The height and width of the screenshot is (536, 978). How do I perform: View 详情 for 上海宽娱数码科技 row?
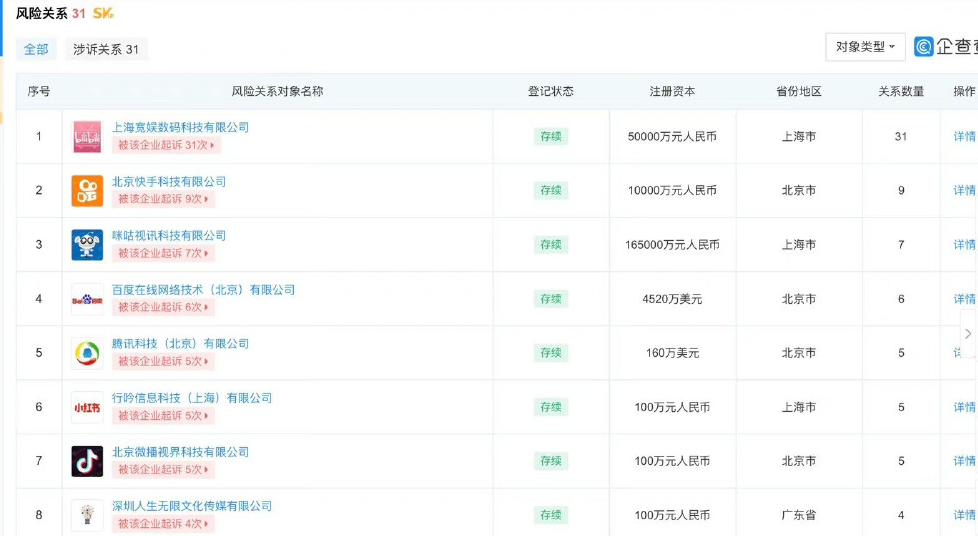click(x=964, y=136)
